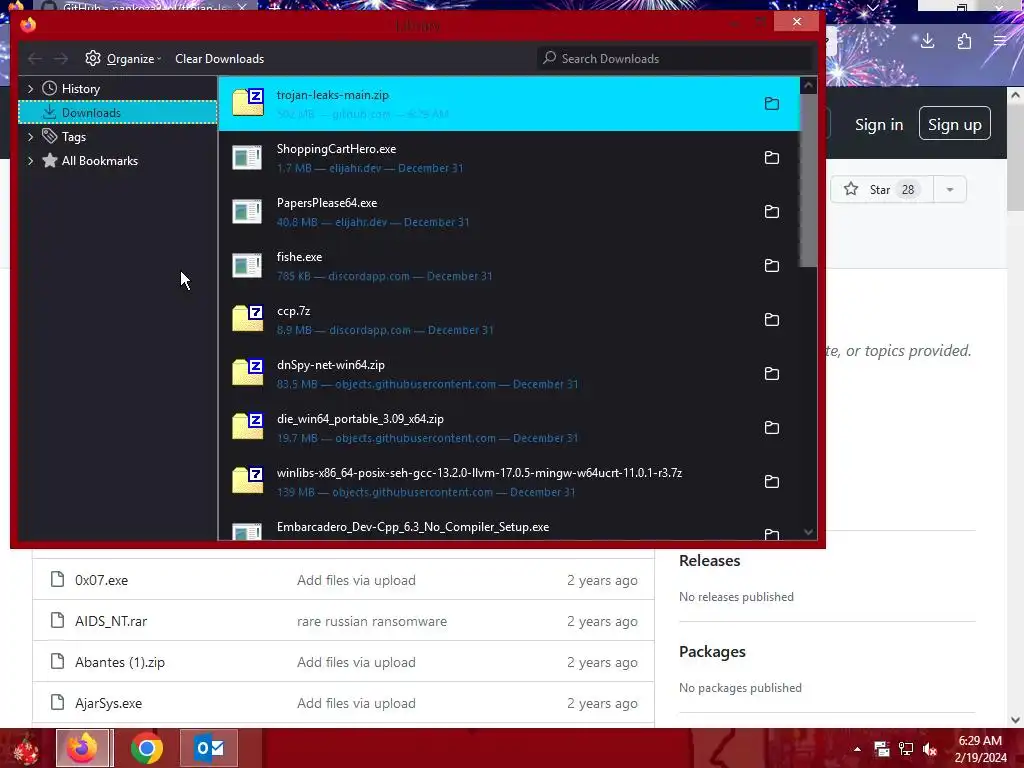
Task: Expand the All Bookmarks tree node
Action: pos(30,161)
